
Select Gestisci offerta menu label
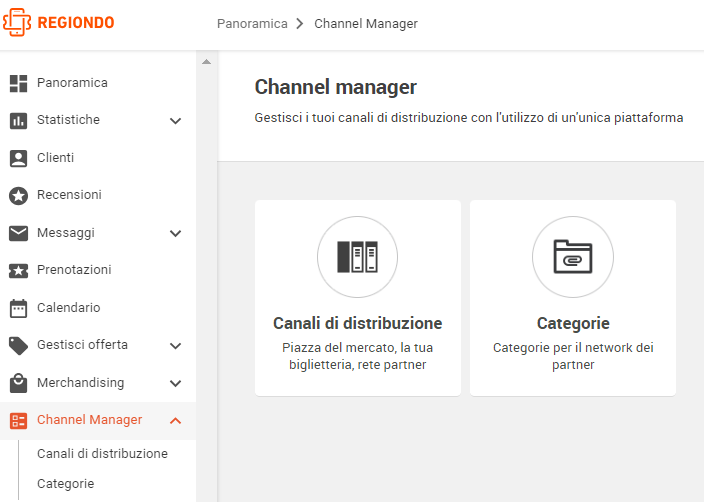tap(82, 345)
